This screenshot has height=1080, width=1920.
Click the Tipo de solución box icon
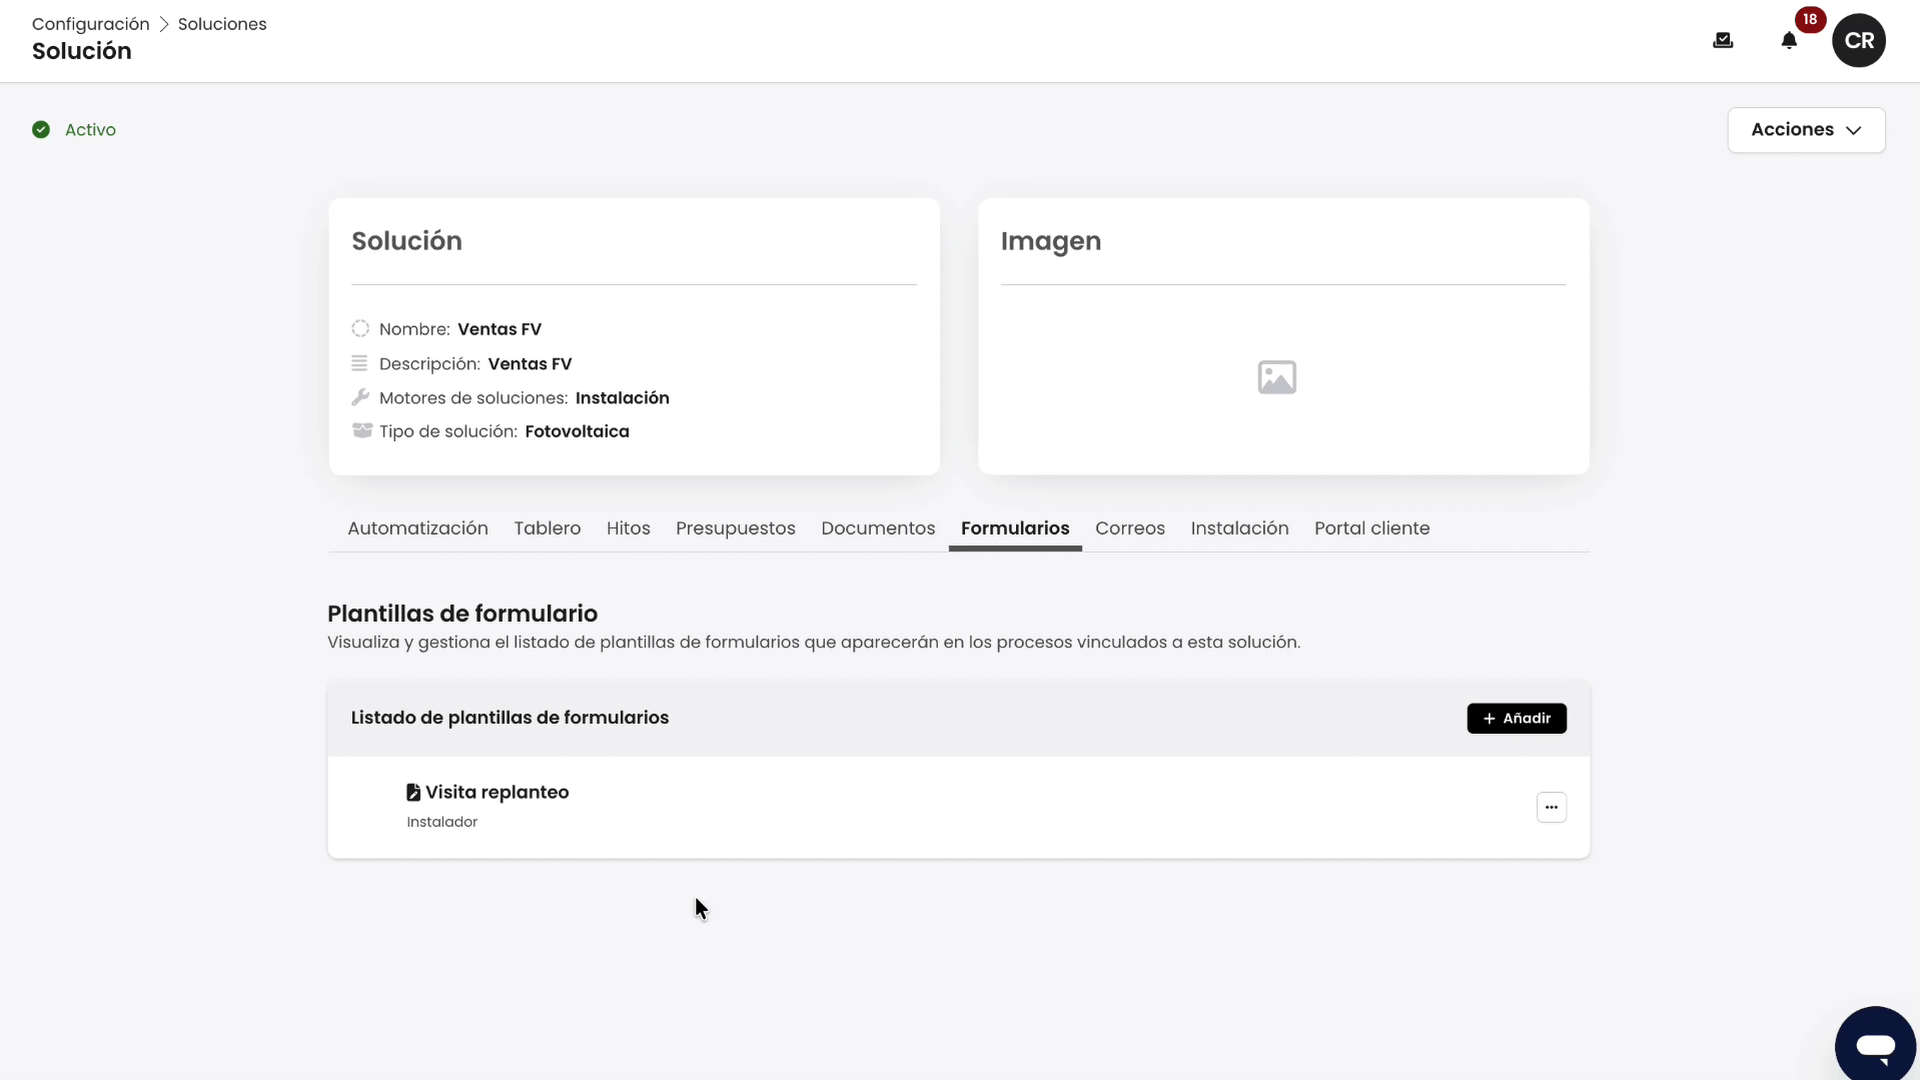362,431
